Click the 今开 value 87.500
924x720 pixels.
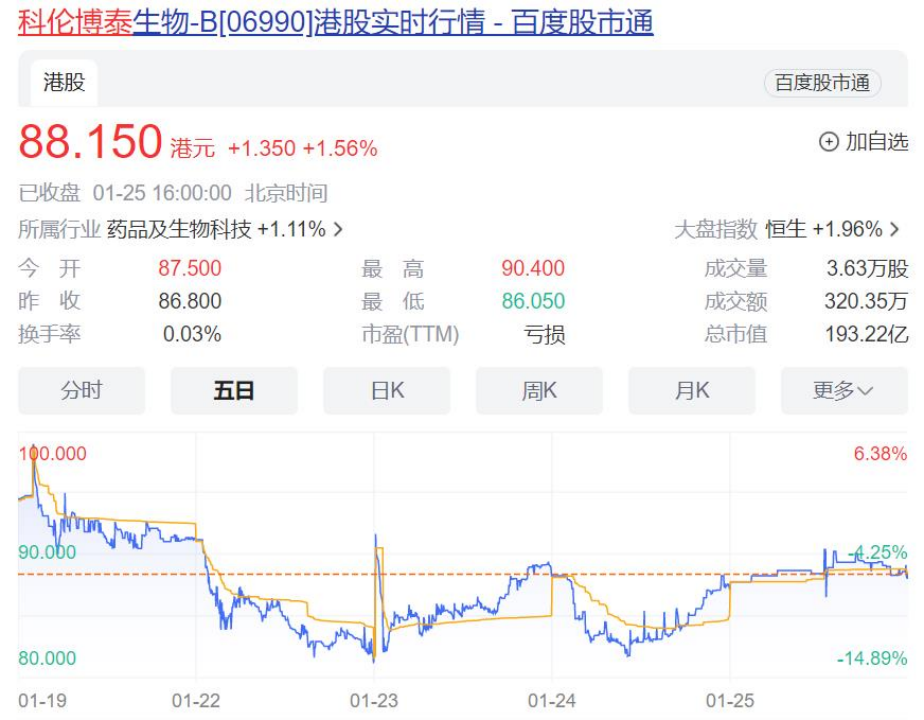click(190, 269)
